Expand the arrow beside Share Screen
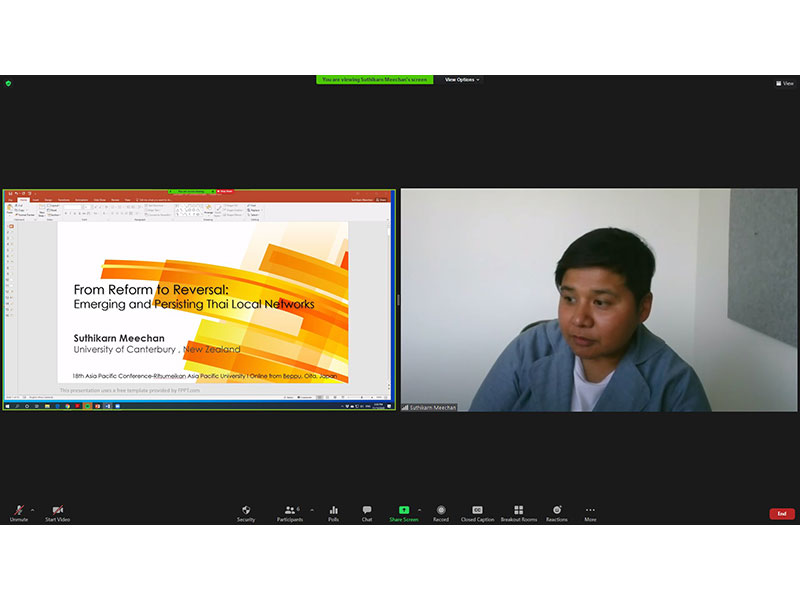This screenshot has height=600, width=800. (x=420, y=509)
